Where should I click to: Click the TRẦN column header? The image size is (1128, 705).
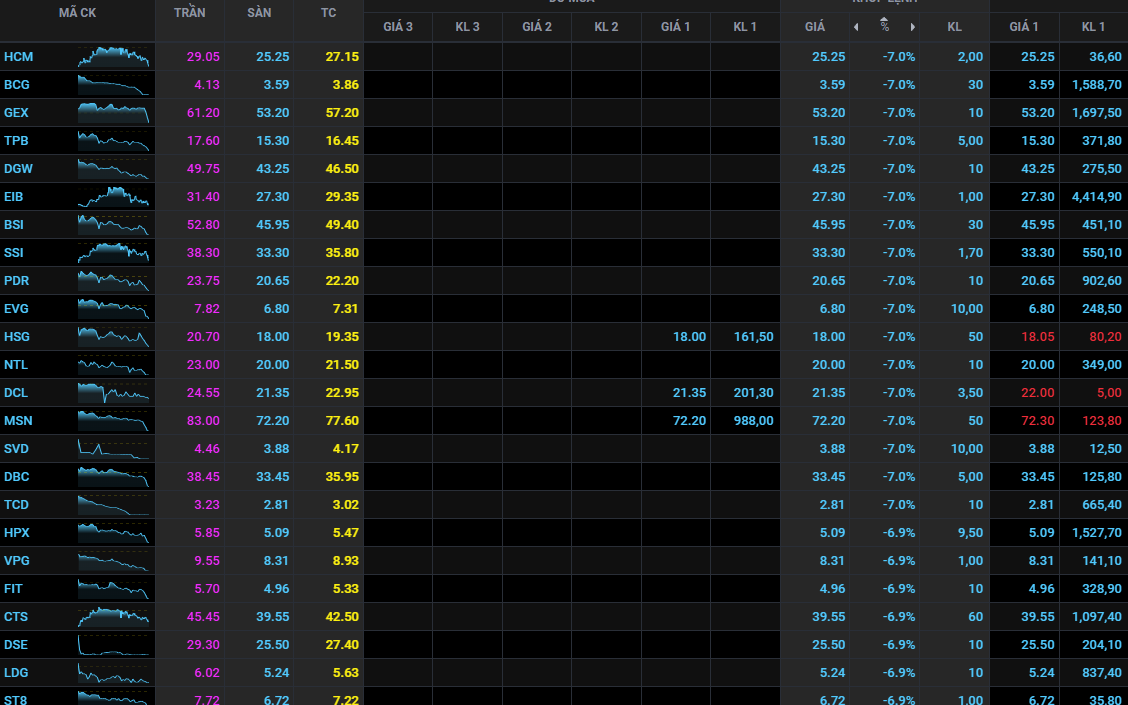(190, 13)
